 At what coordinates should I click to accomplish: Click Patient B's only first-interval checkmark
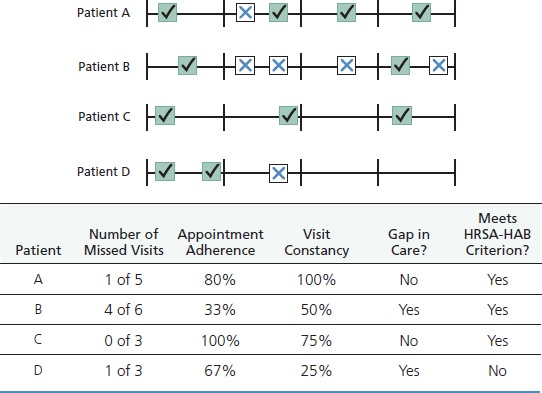click(188, 65)
